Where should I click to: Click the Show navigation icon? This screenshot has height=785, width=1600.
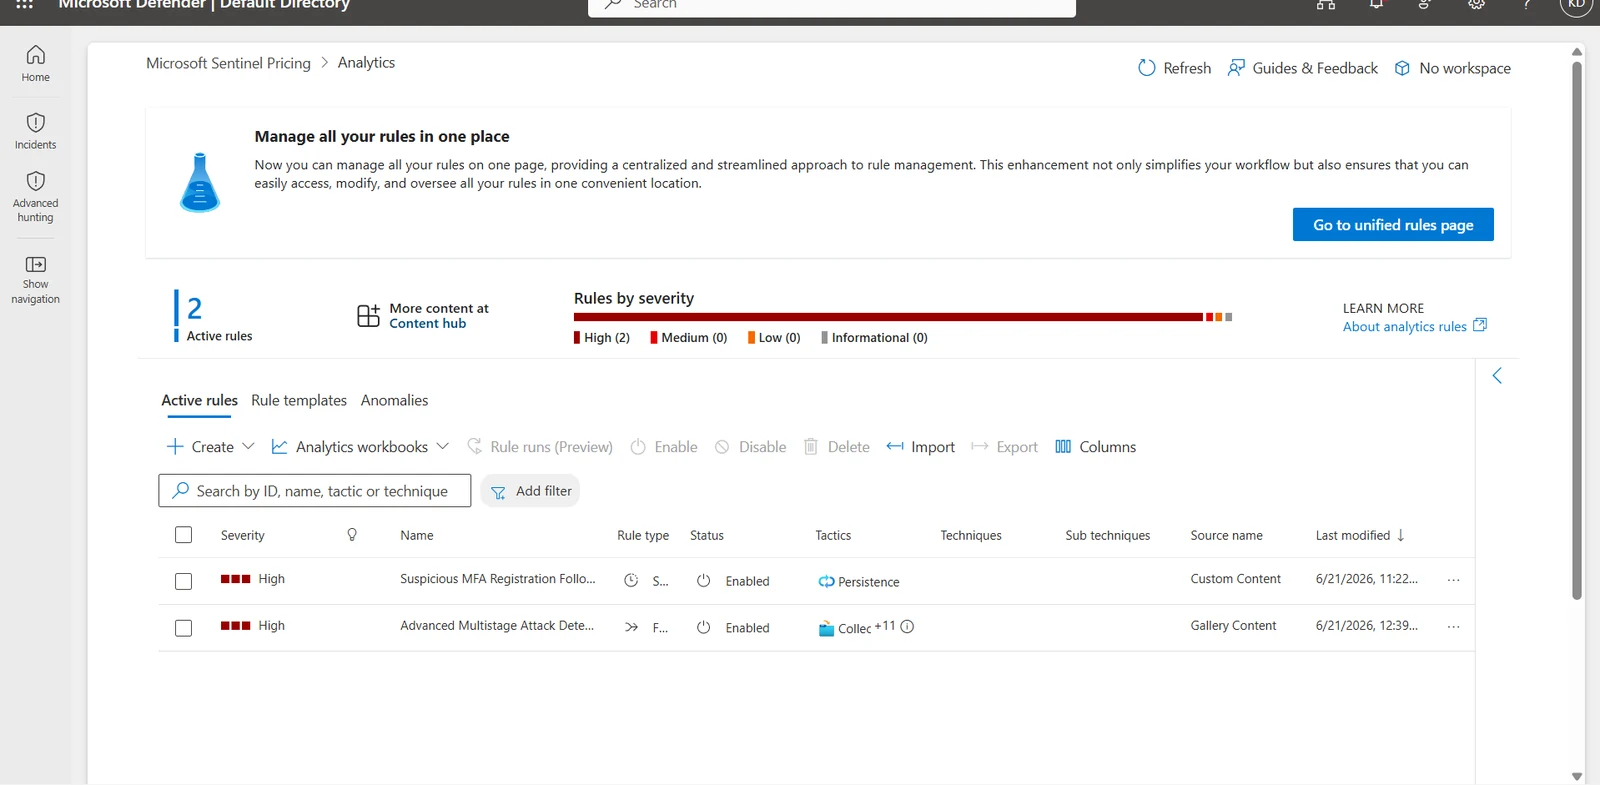click(x=35, y=265)
